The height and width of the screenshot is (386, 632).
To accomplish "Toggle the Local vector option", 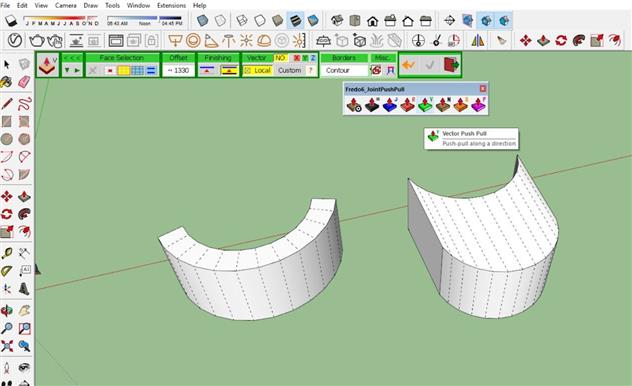I will 258,70.
